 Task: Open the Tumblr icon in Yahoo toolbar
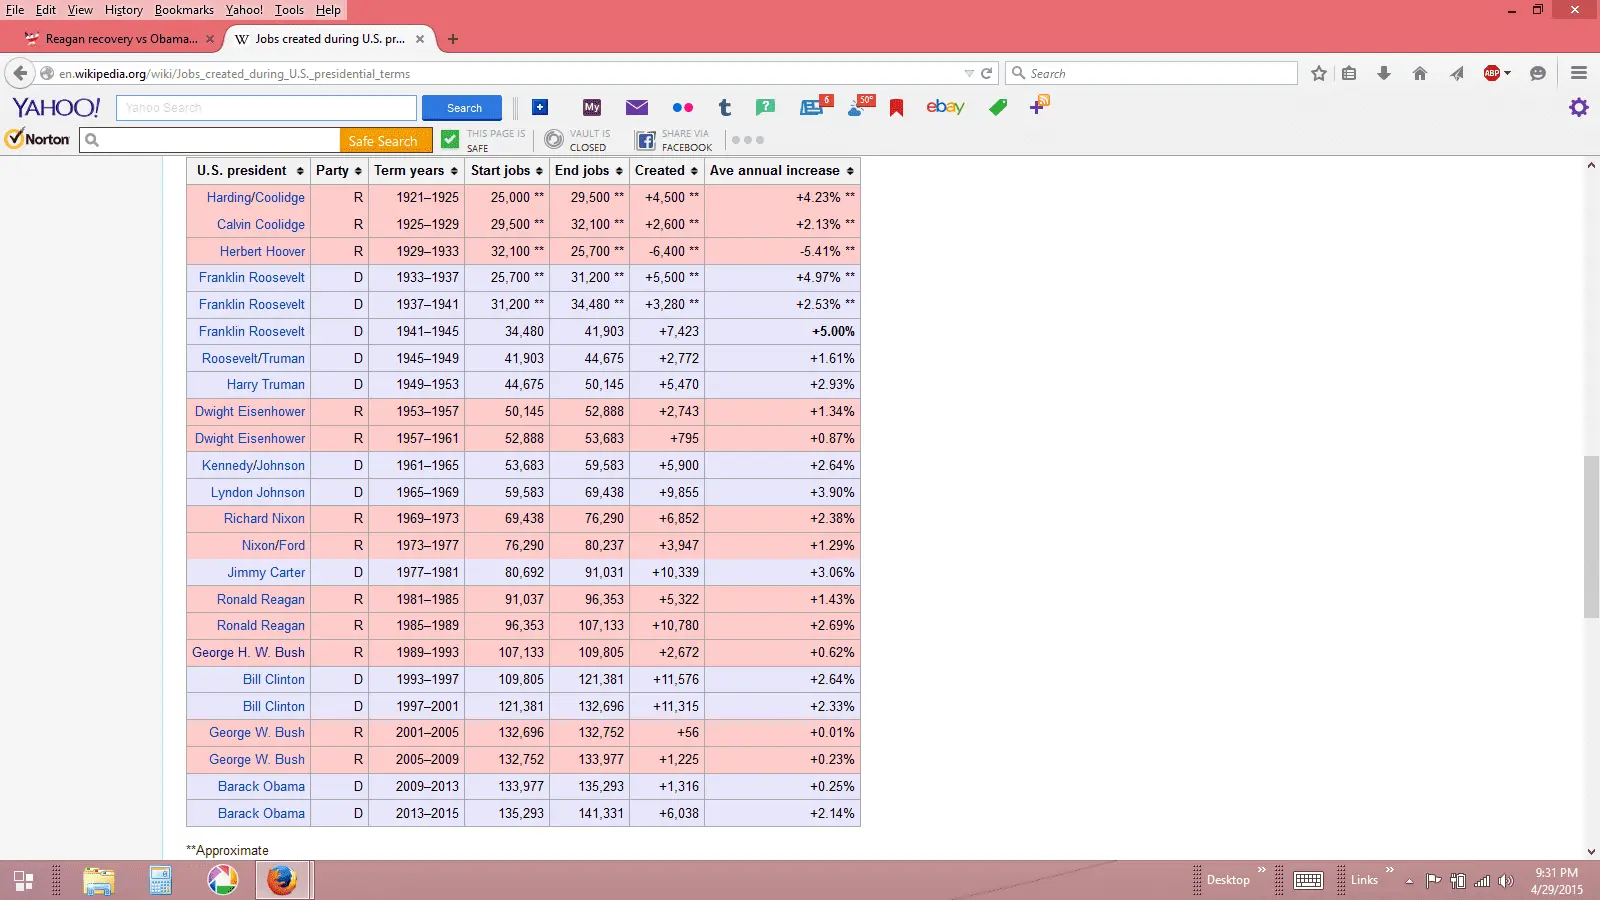725,107
